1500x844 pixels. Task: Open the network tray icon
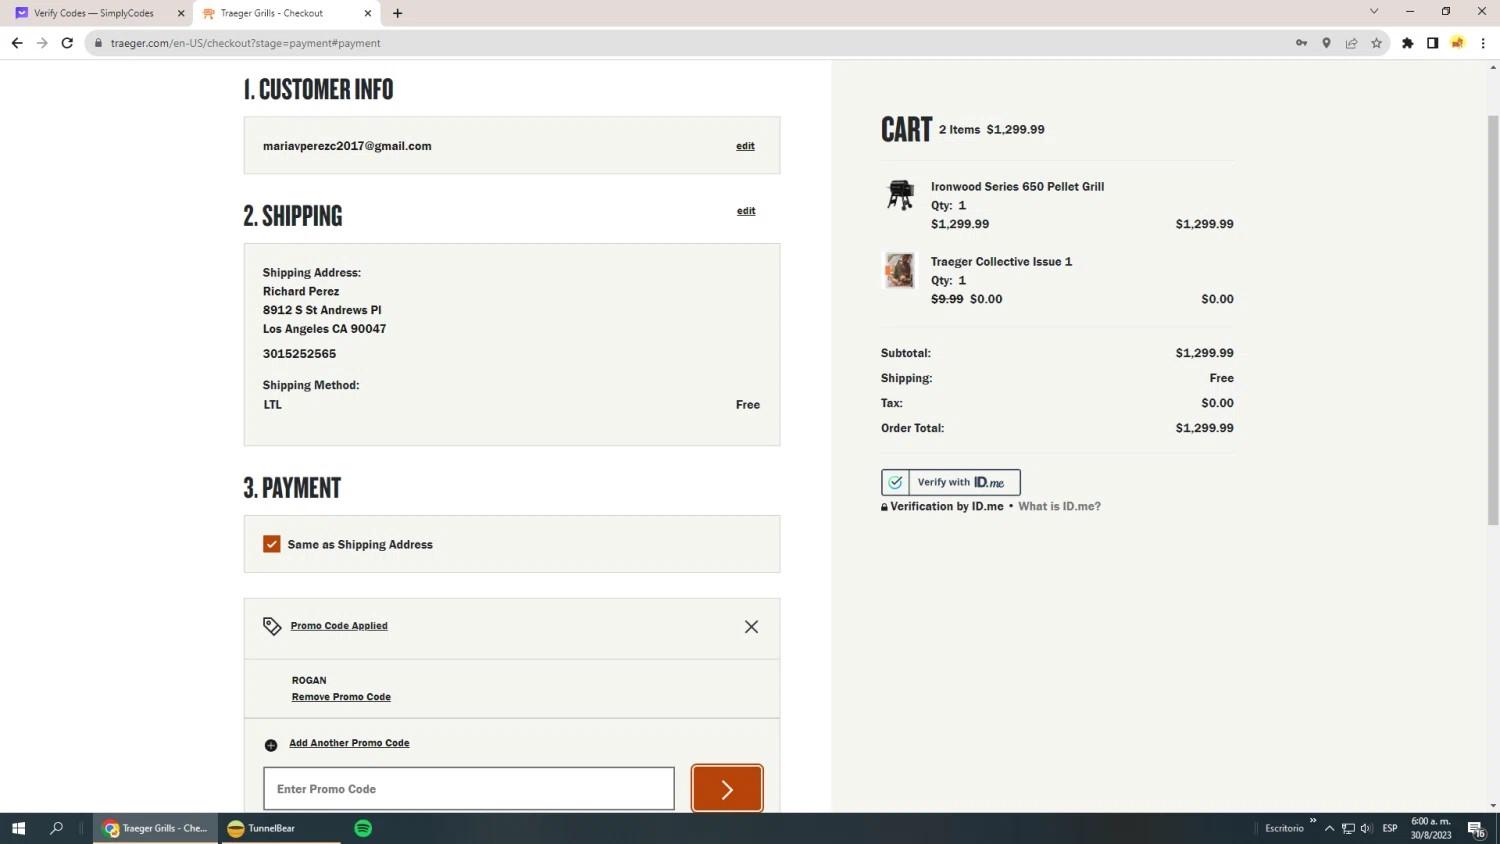click(1348, 828)
